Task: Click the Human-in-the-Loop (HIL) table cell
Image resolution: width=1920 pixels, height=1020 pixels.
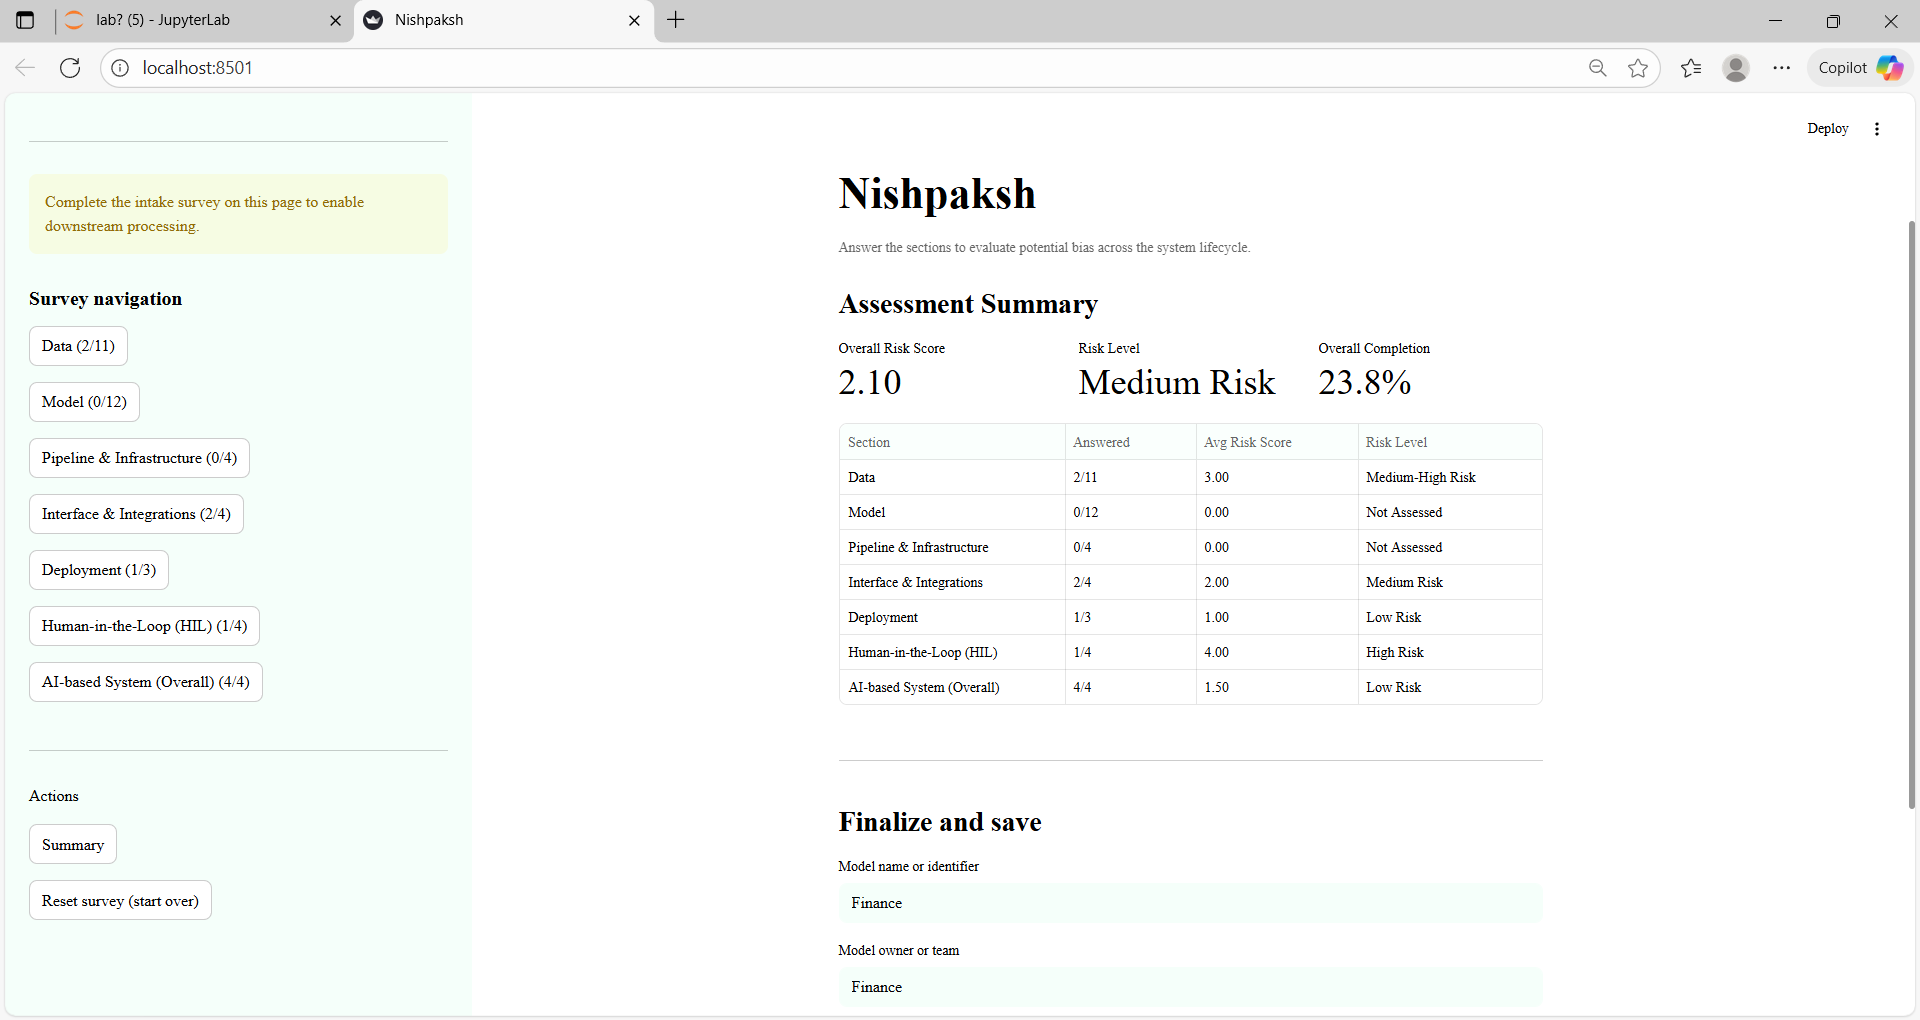Action: [x=952, y=652]
